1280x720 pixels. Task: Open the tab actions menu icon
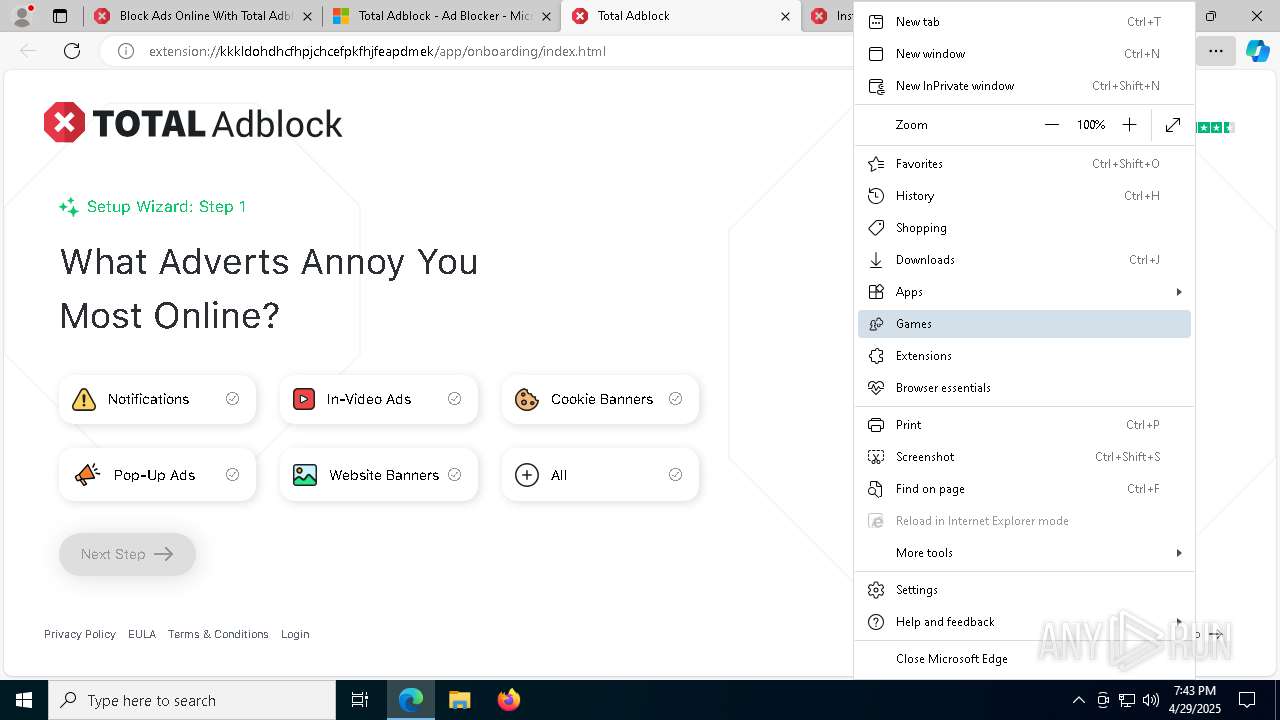(60, 16)
